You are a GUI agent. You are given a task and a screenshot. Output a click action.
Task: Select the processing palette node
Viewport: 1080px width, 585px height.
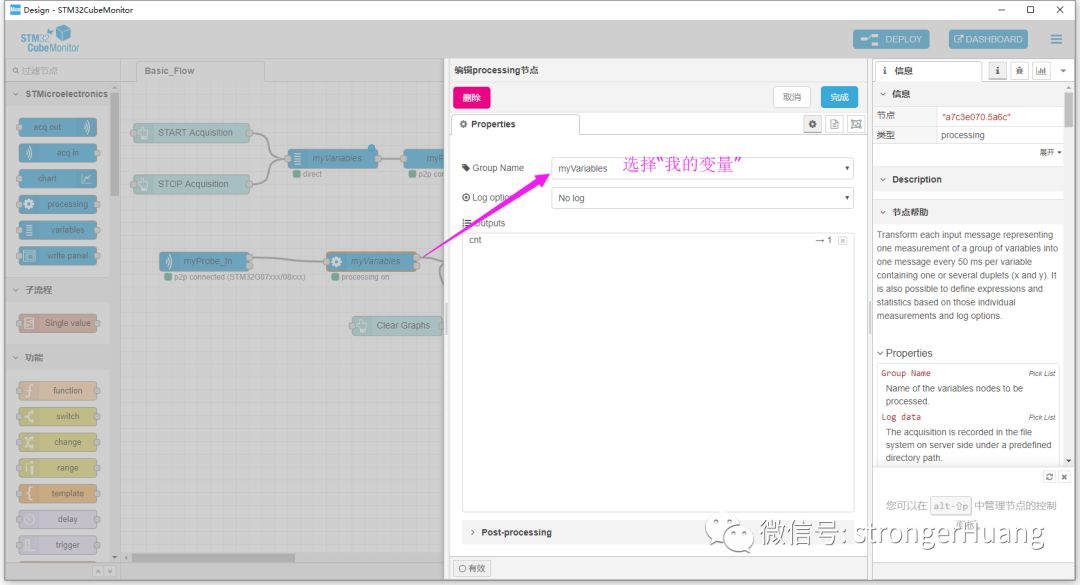58,204
